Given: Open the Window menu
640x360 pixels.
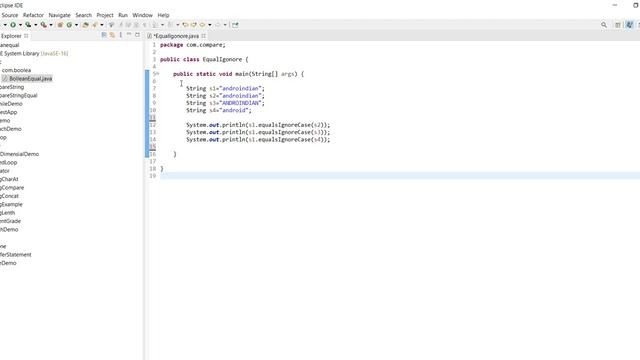Looking at the screenshot, I should click(x=142, y=15).
